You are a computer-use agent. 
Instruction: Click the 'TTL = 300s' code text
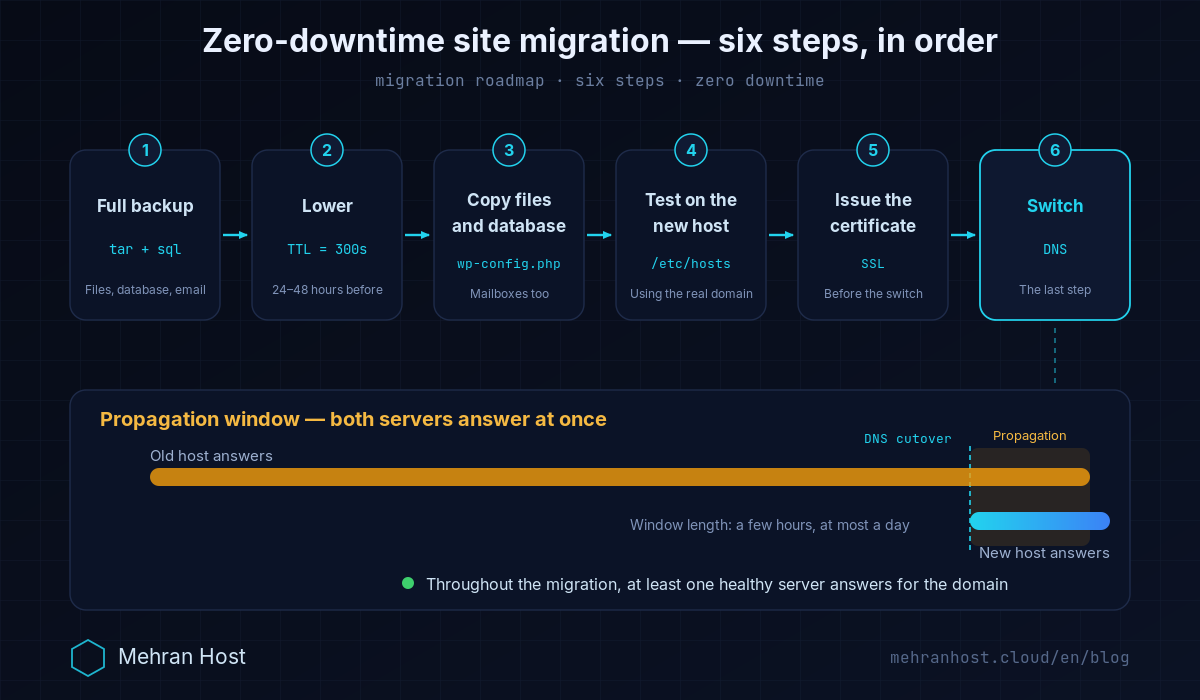click(327, 250)
